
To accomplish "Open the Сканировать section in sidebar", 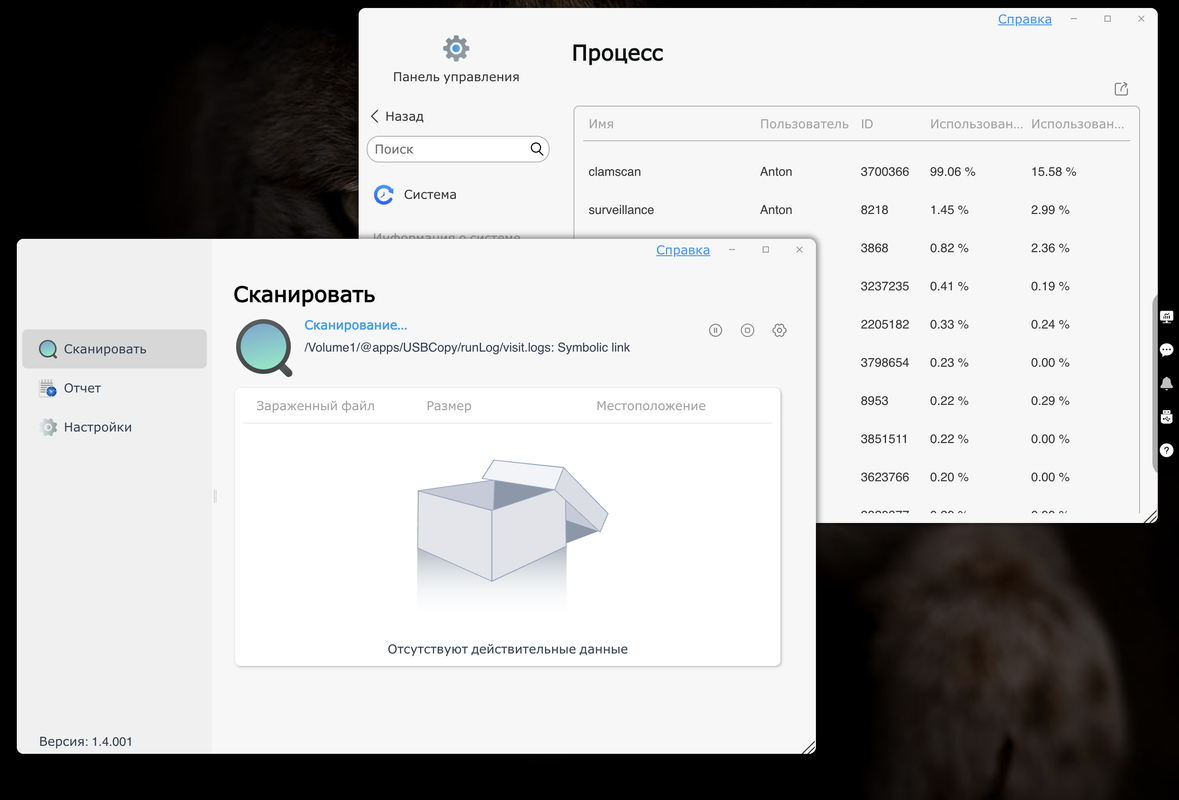I will tap(114, 349).
